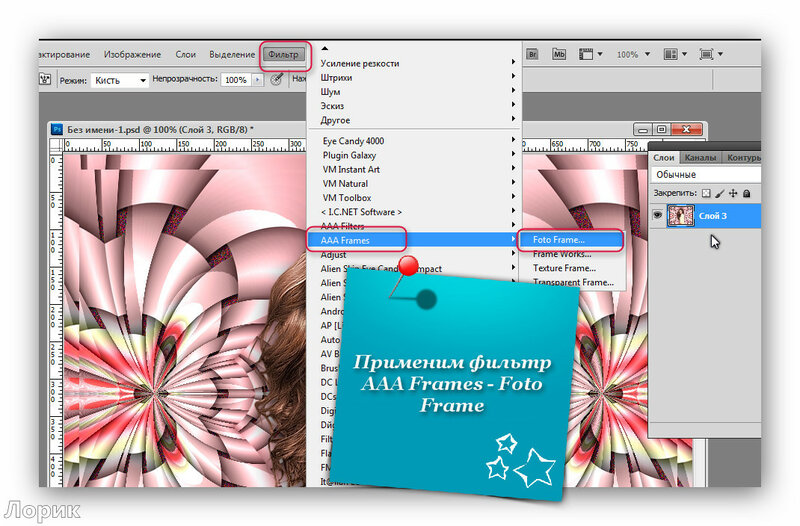
Task: Launch Adobe Bridge with the Br icon
Action: click(x=532, y=54)
